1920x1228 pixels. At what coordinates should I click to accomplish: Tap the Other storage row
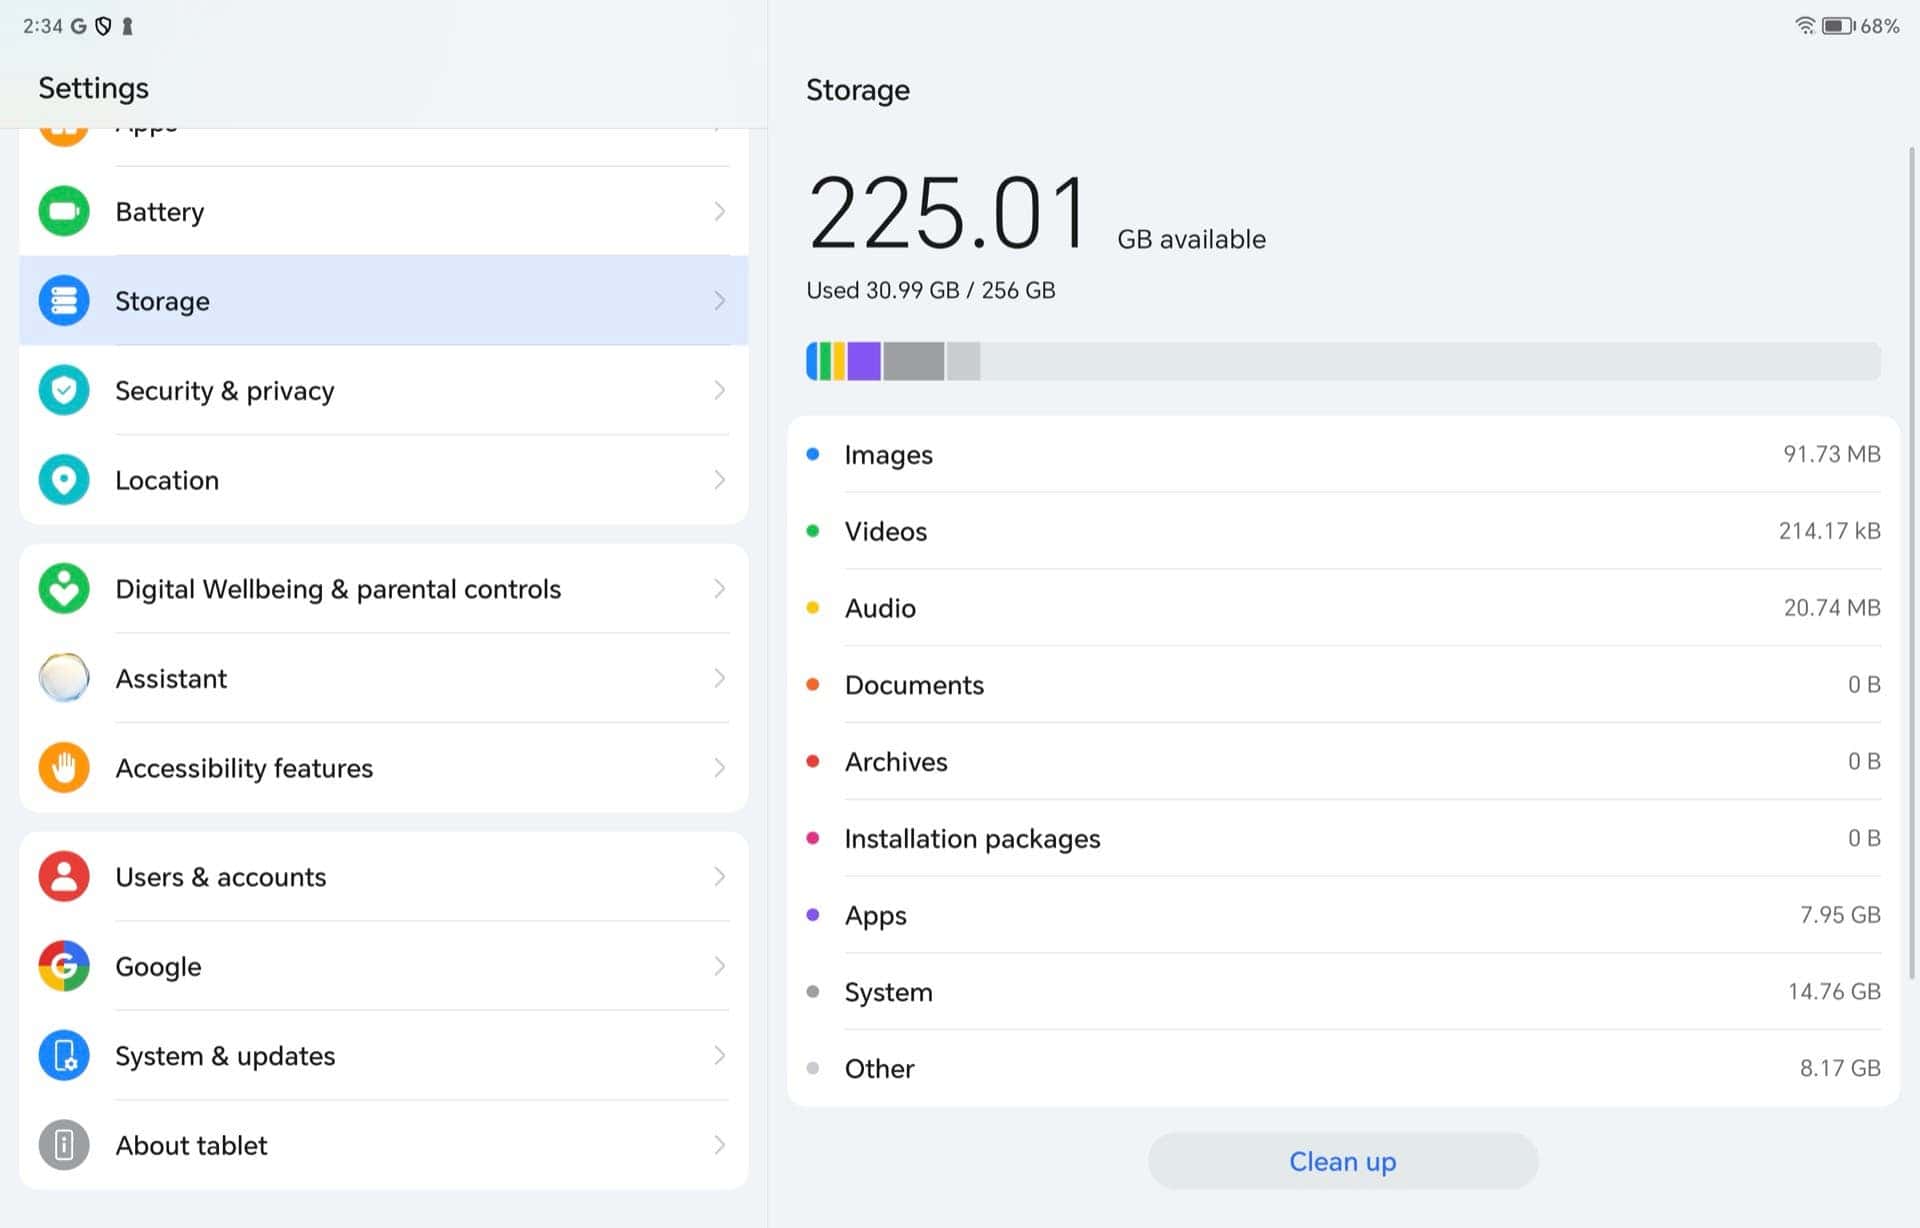click(1343, 1068)
